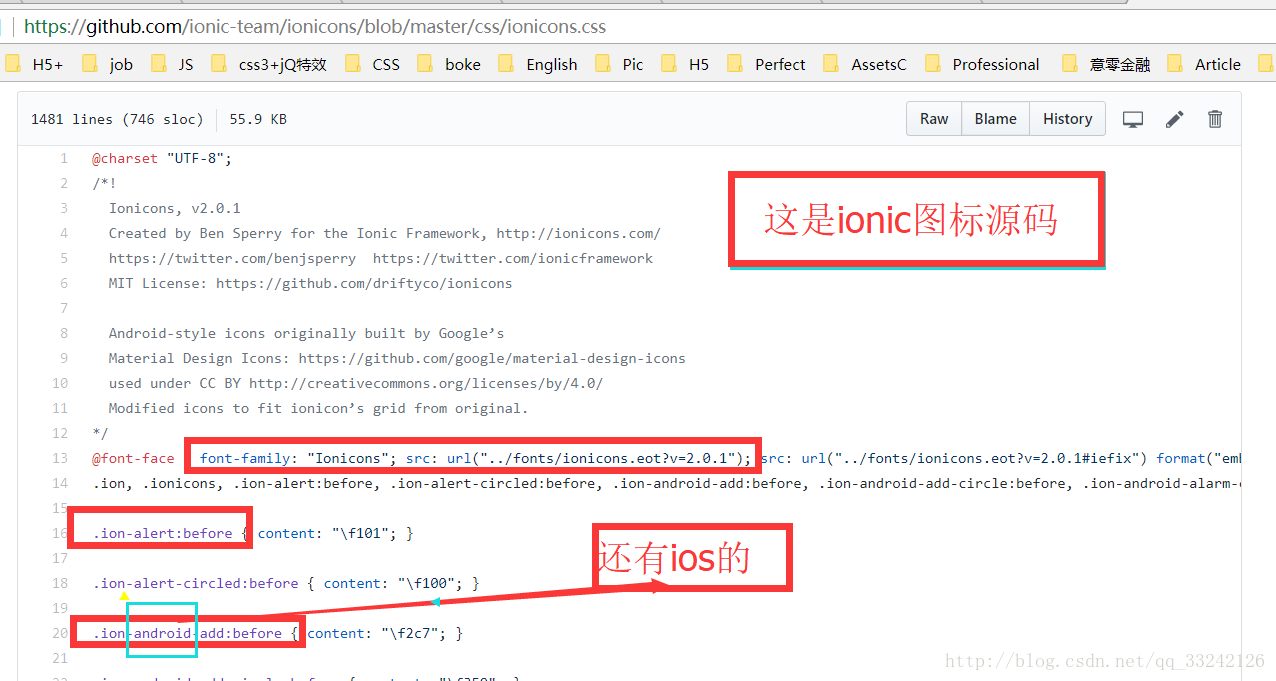
Task: Open the Article bookmark folder
Action: (1204, 64)
